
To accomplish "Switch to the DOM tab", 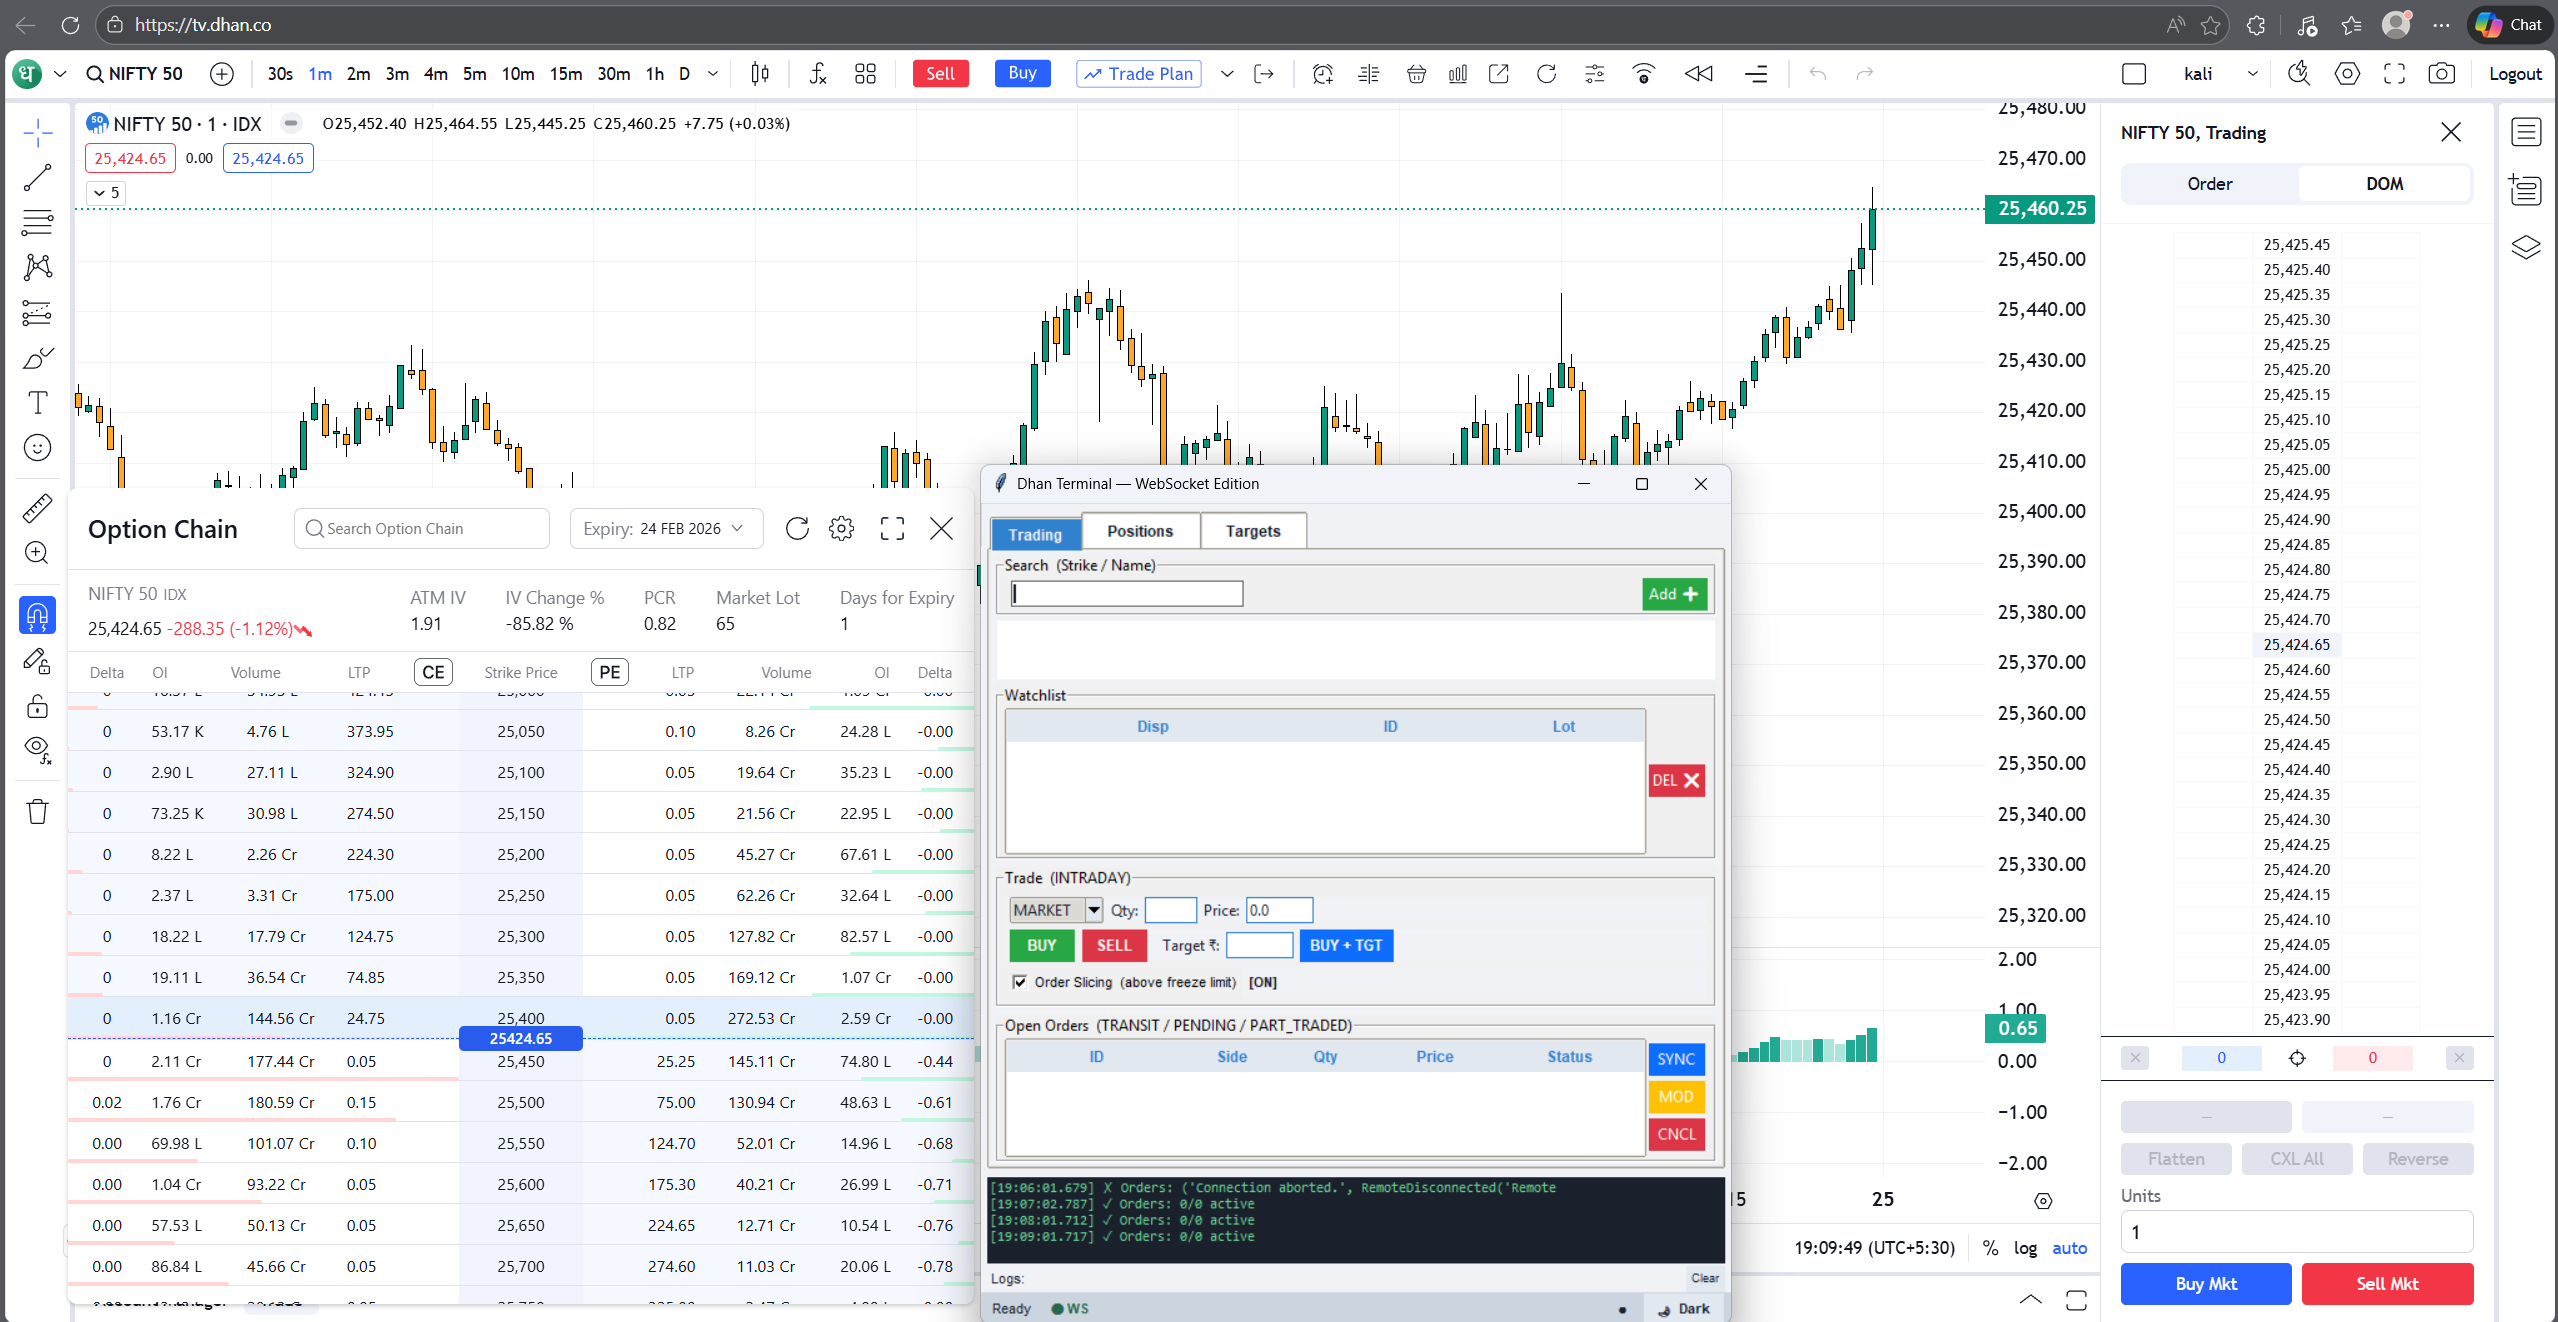I will point(2384,184).
